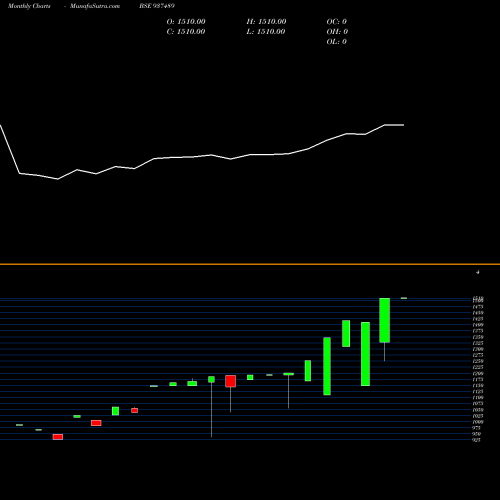Click the "Monthly Charts" title text
500x500 pixels.
[29, 6]
